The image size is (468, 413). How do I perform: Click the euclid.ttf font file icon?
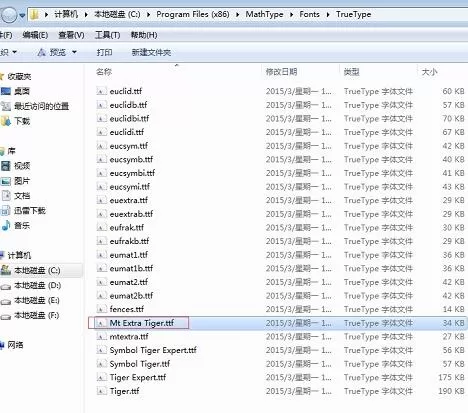point(101,91)
